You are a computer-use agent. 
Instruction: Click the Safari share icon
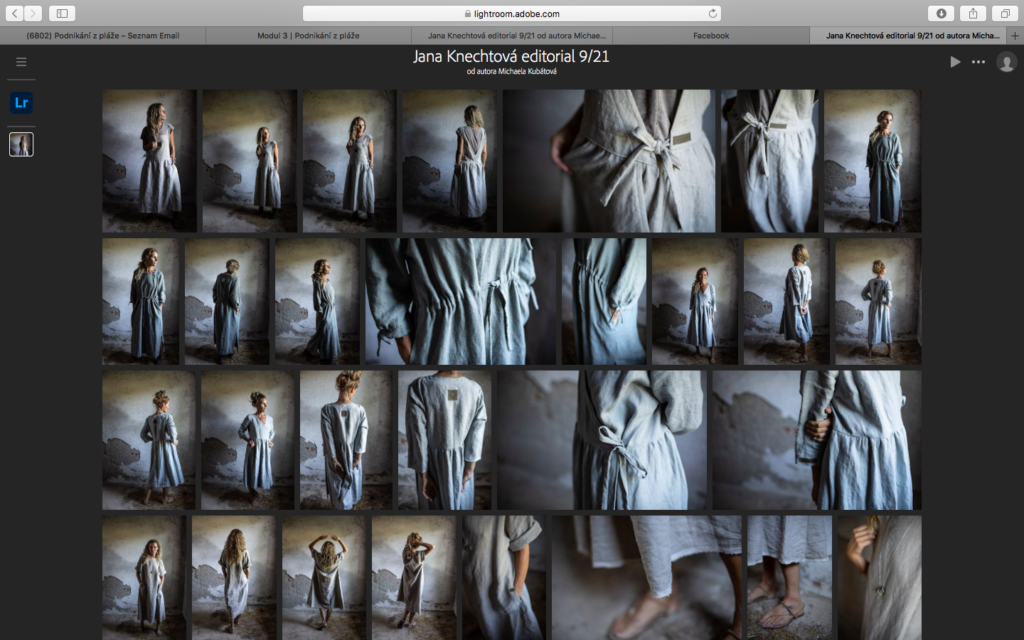tap(972, 13)
